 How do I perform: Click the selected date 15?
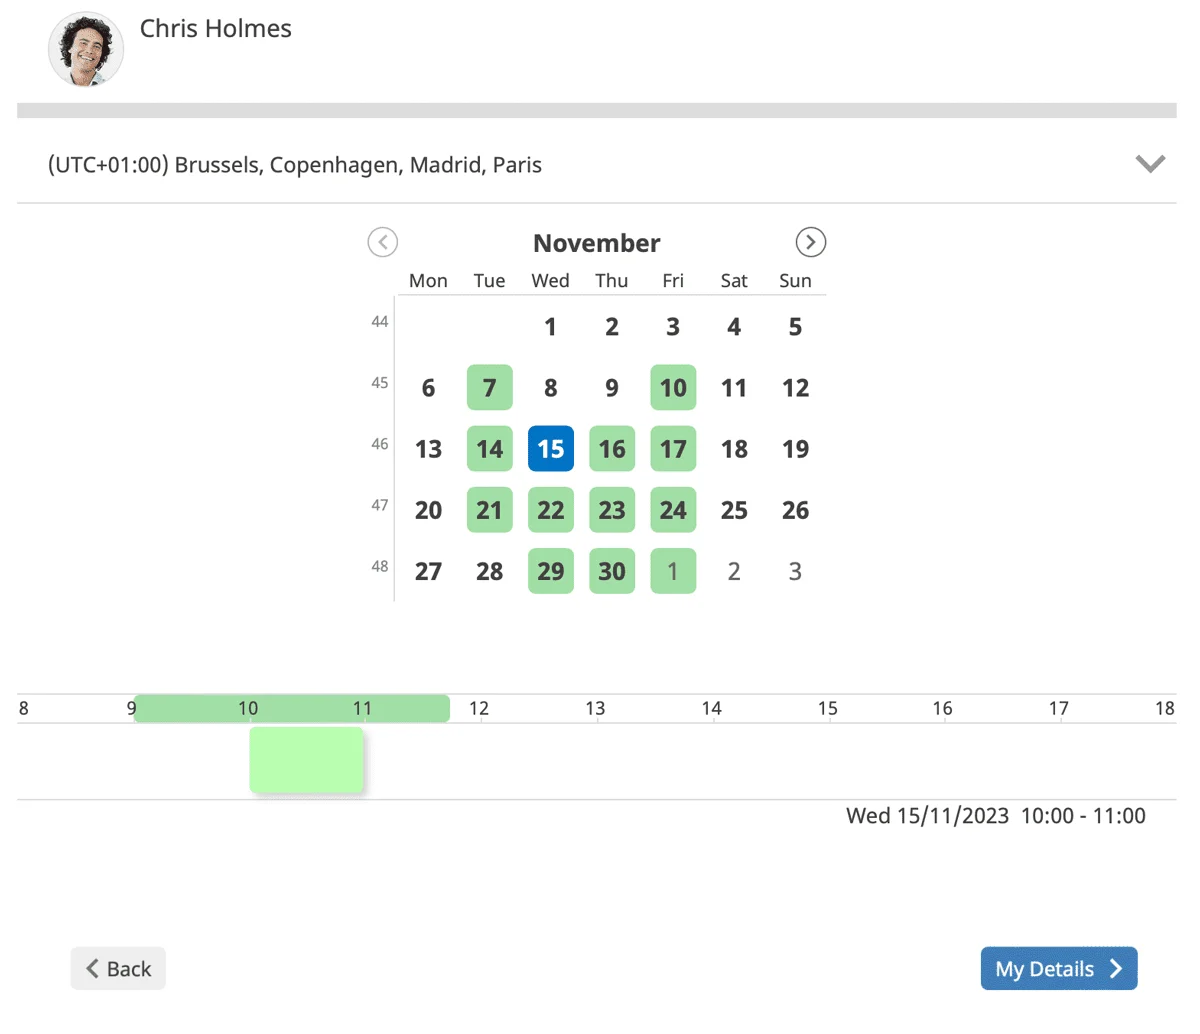(x=551, y=449)
